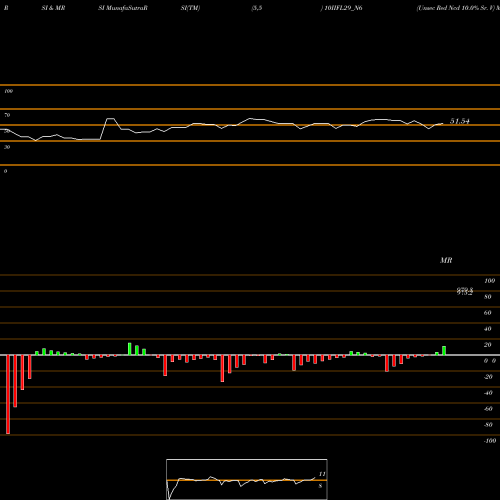This screenshot has height=500, width=500.
Task: Click the MR axis label 60
Action: pyautogui.click(x=488, y=313)
